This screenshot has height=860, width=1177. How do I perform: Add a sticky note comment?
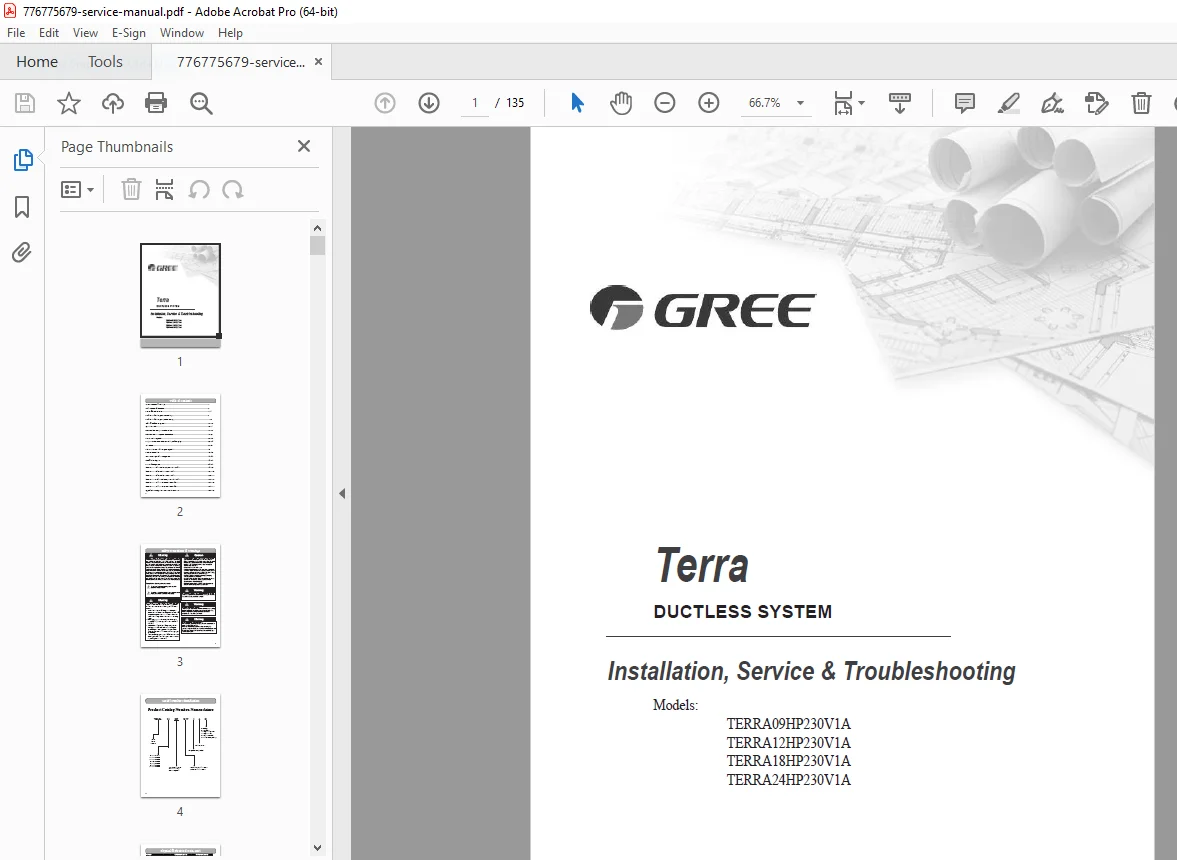(x=965, y=103)
